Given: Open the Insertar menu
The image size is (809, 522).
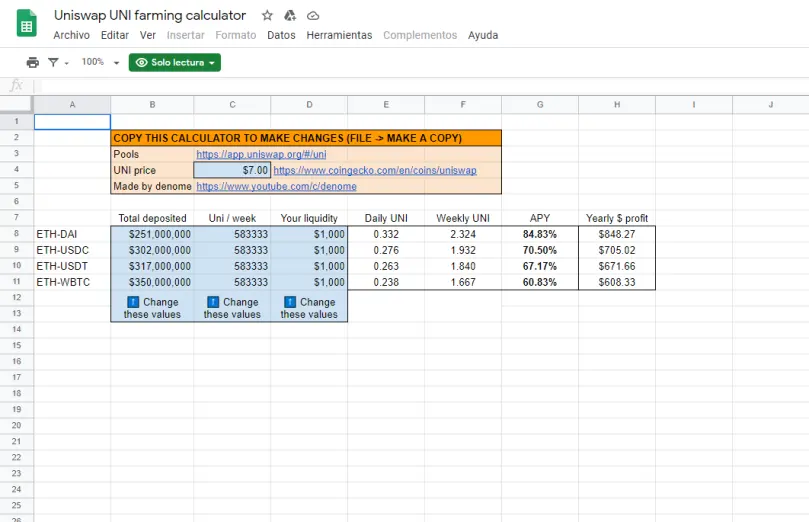Looking at the screenshot, I should (185, 35).
